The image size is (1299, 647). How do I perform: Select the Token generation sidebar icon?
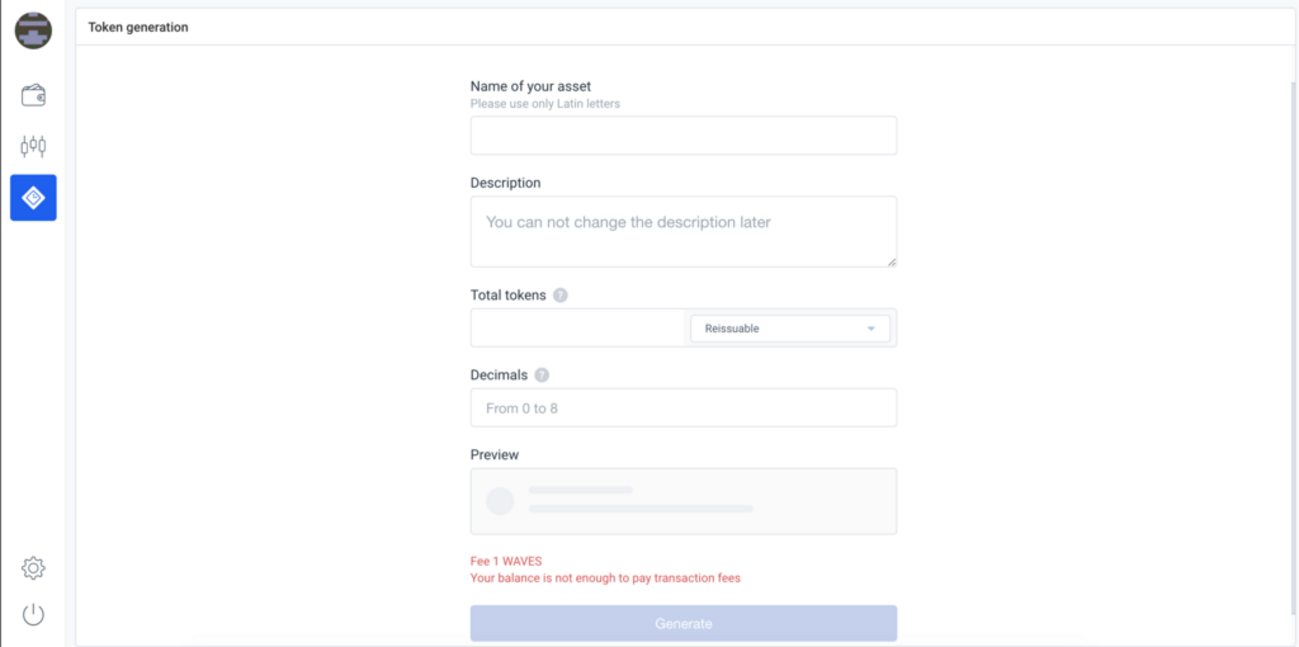33,198
